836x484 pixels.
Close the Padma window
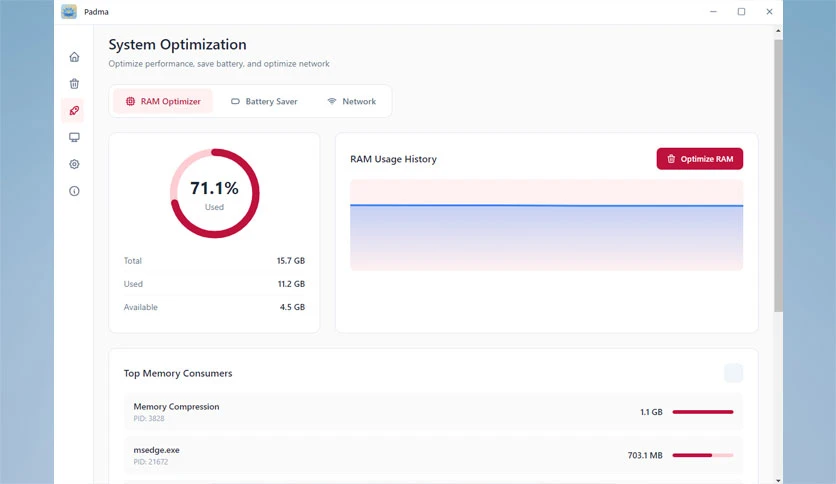[x=769, y=12]
